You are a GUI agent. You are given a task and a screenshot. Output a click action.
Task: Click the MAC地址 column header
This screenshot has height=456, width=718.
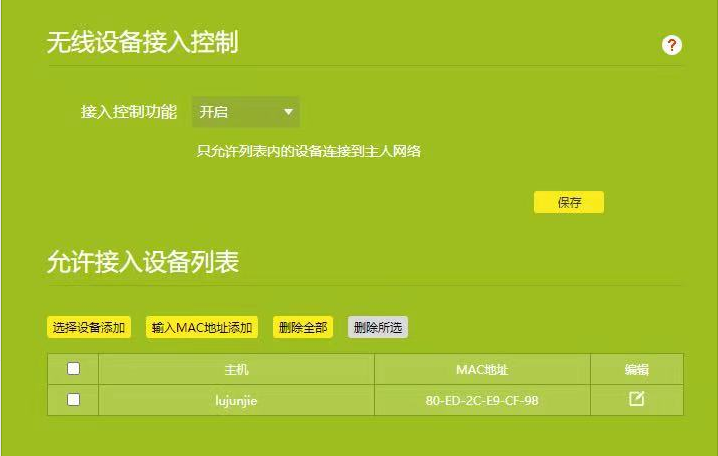coord(482,369)
